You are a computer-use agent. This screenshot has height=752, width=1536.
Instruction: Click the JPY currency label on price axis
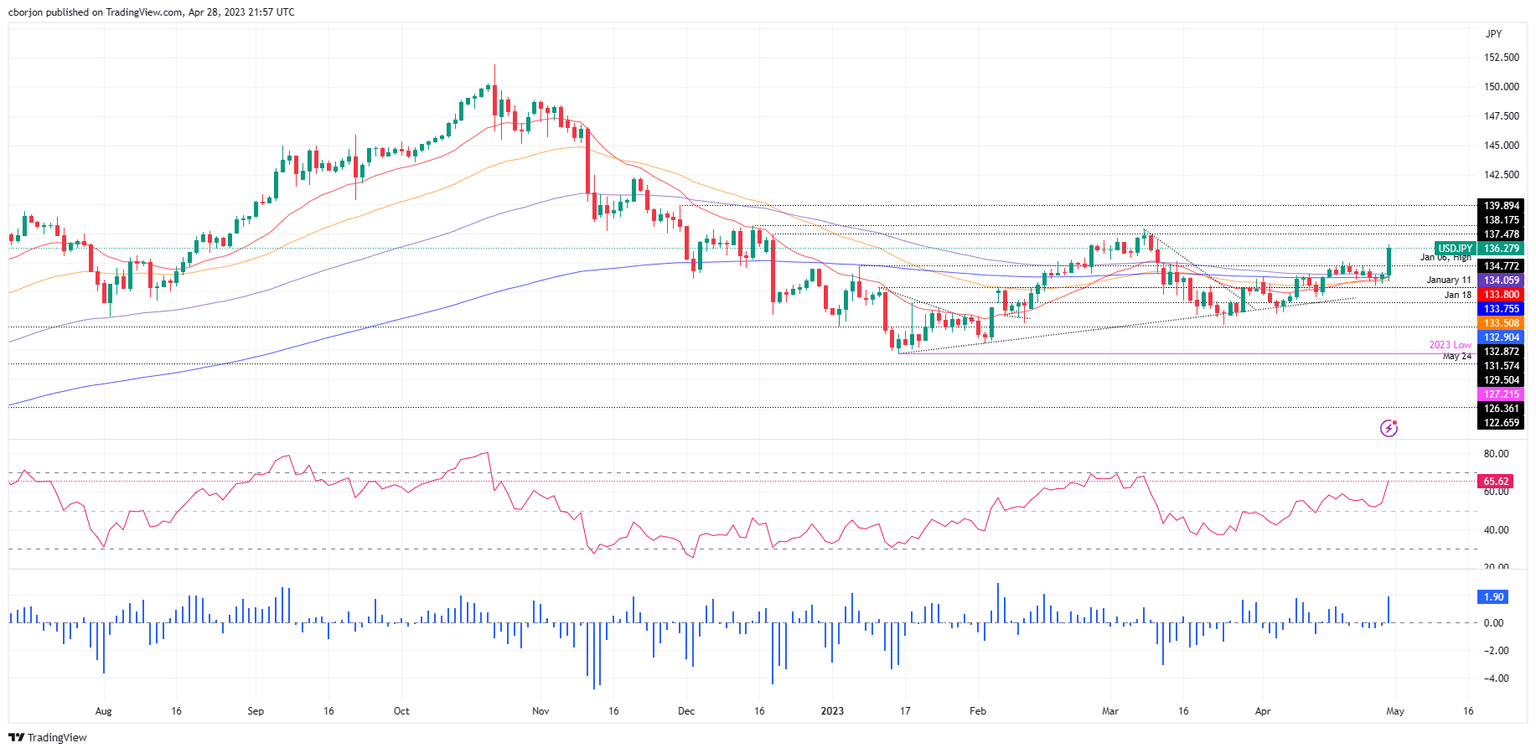[x=1494, y=34]
